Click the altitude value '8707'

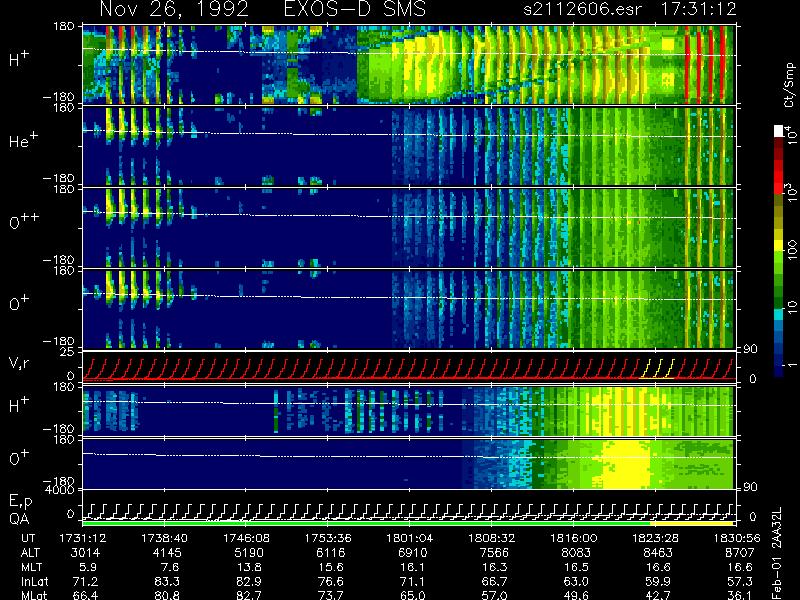coord(740,553)
